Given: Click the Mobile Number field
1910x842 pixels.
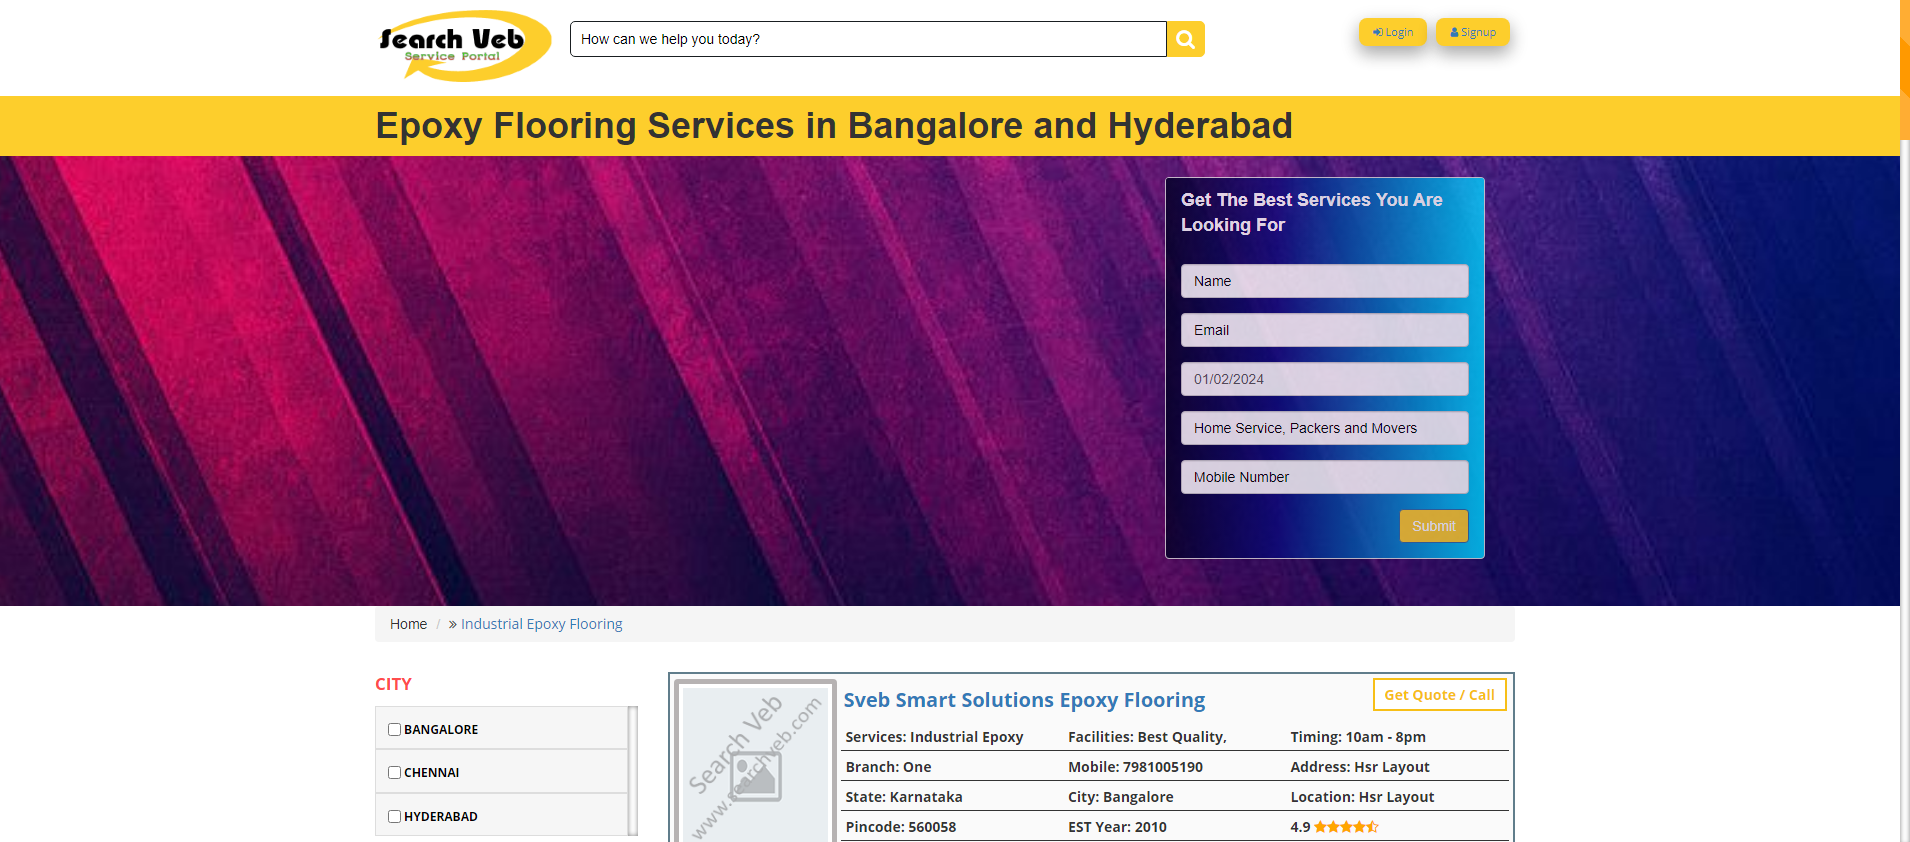Looking at the screenshot, I should (x=1324, y=477).
